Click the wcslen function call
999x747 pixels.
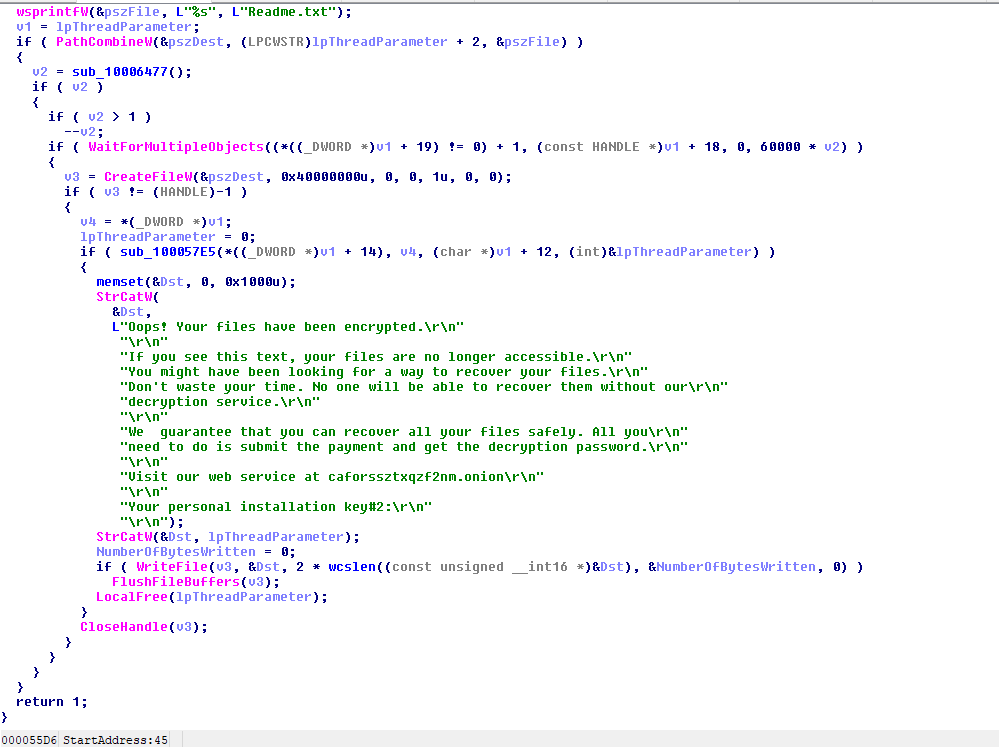tap(352, 567)
